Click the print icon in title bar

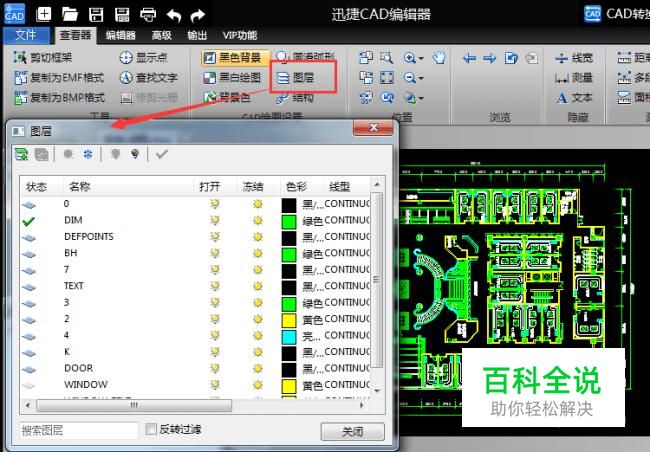[147, 14]
